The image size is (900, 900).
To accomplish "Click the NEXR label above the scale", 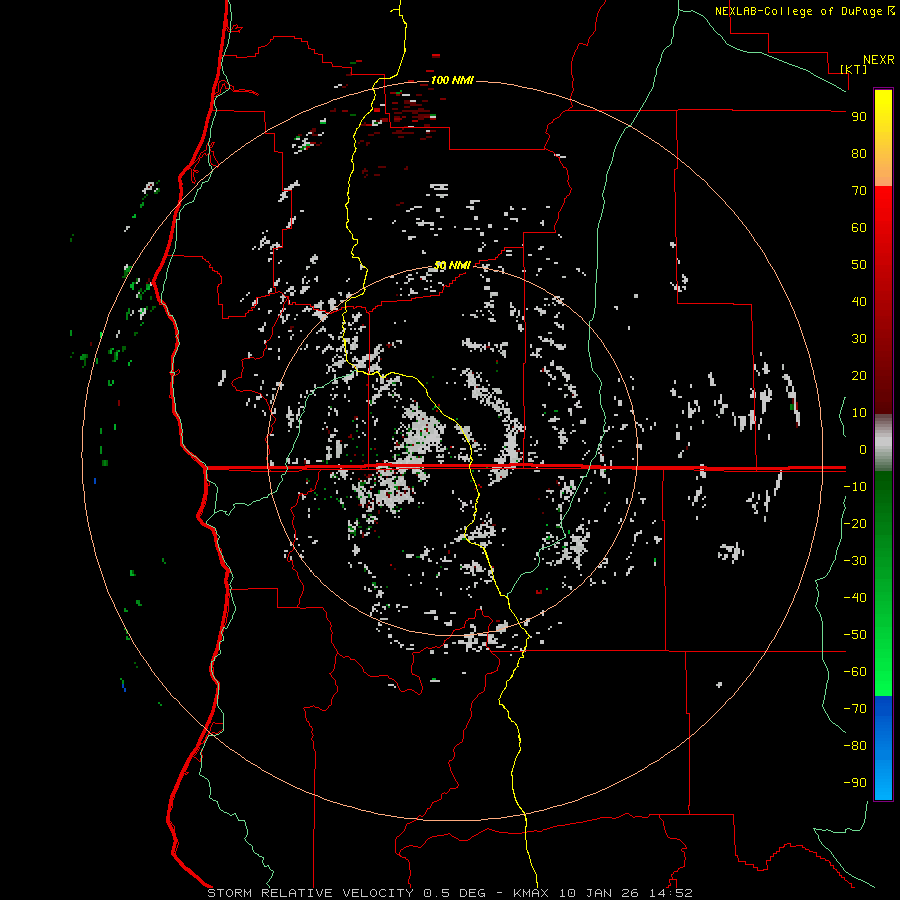I will [x=879, y=60].
